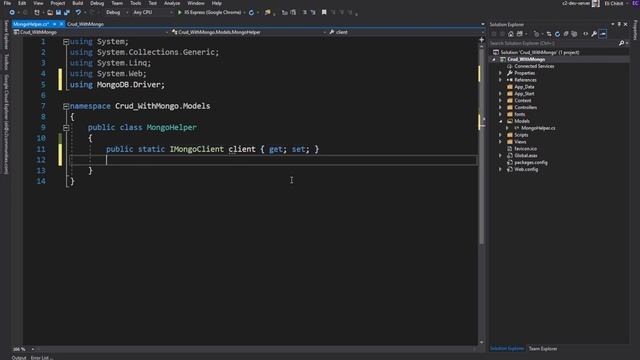Click the comment-out lines toolbar icon
Viewport: 640px width, 360px height.
[304, 13]
